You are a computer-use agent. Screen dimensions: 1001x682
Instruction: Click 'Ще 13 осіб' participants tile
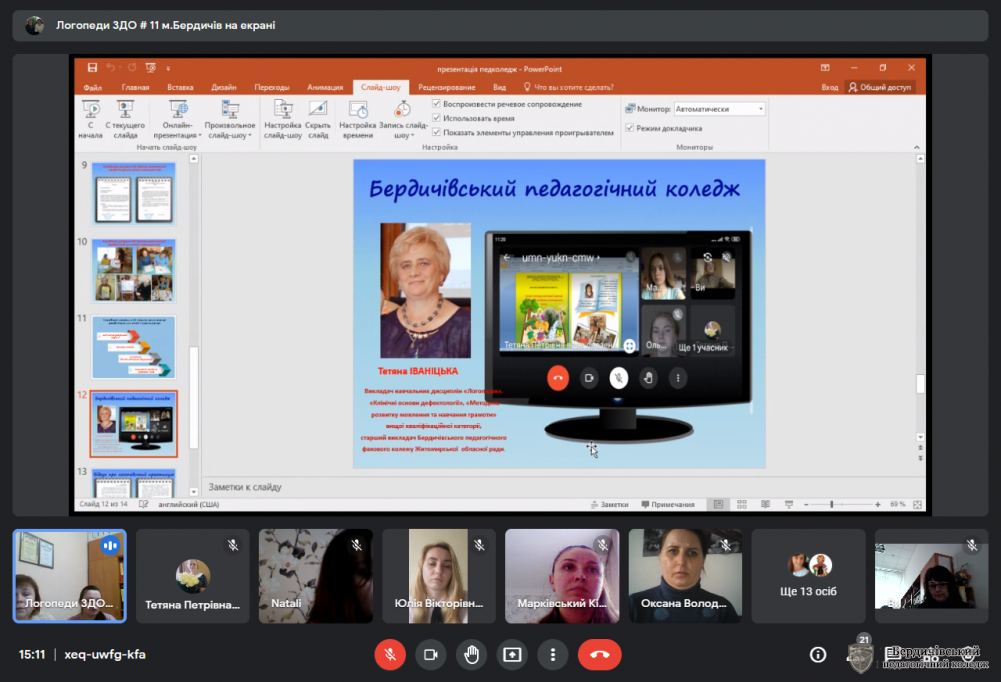808,576
